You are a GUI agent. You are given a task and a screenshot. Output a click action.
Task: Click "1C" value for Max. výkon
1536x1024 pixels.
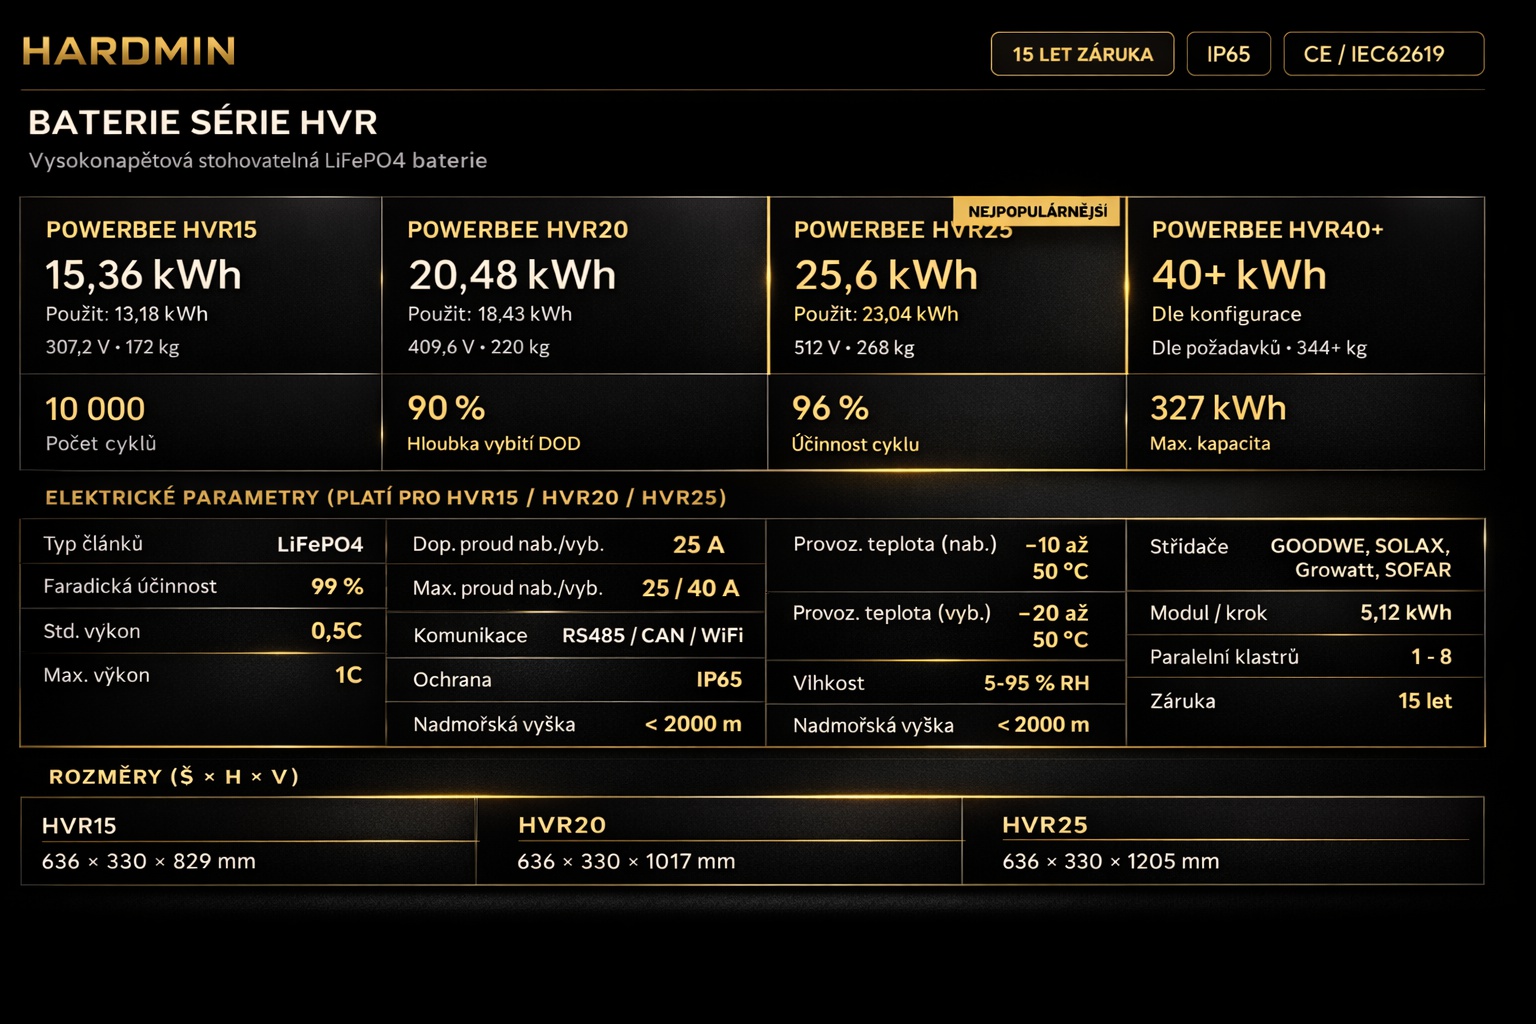click(349, 675)
